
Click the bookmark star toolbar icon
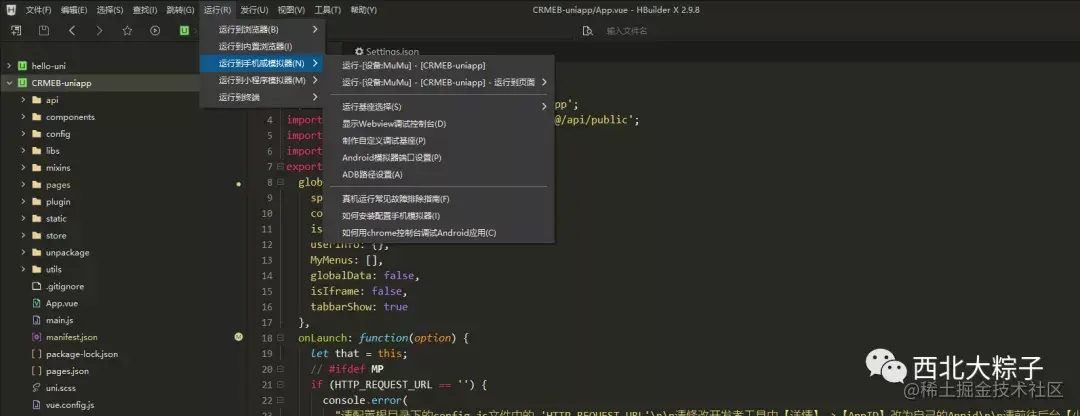pyautogui.click(x=127, y=30)
